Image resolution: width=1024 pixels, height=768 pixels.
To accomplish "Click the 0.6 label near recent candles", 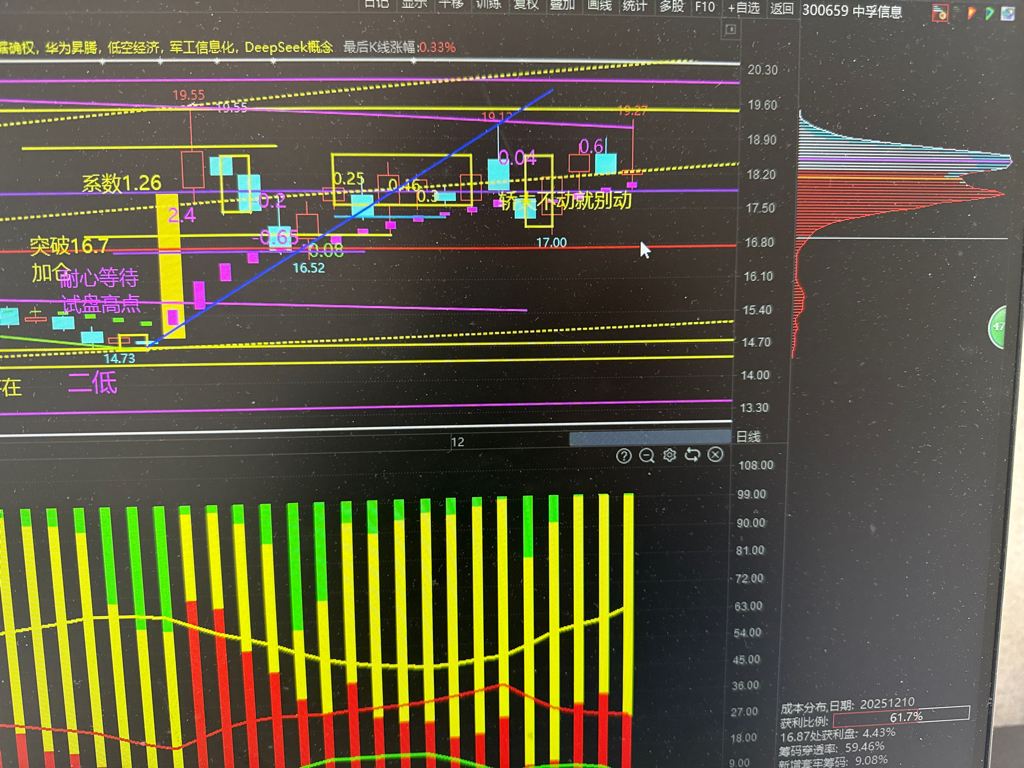I will pyautogui.click(x=591, y=146).
